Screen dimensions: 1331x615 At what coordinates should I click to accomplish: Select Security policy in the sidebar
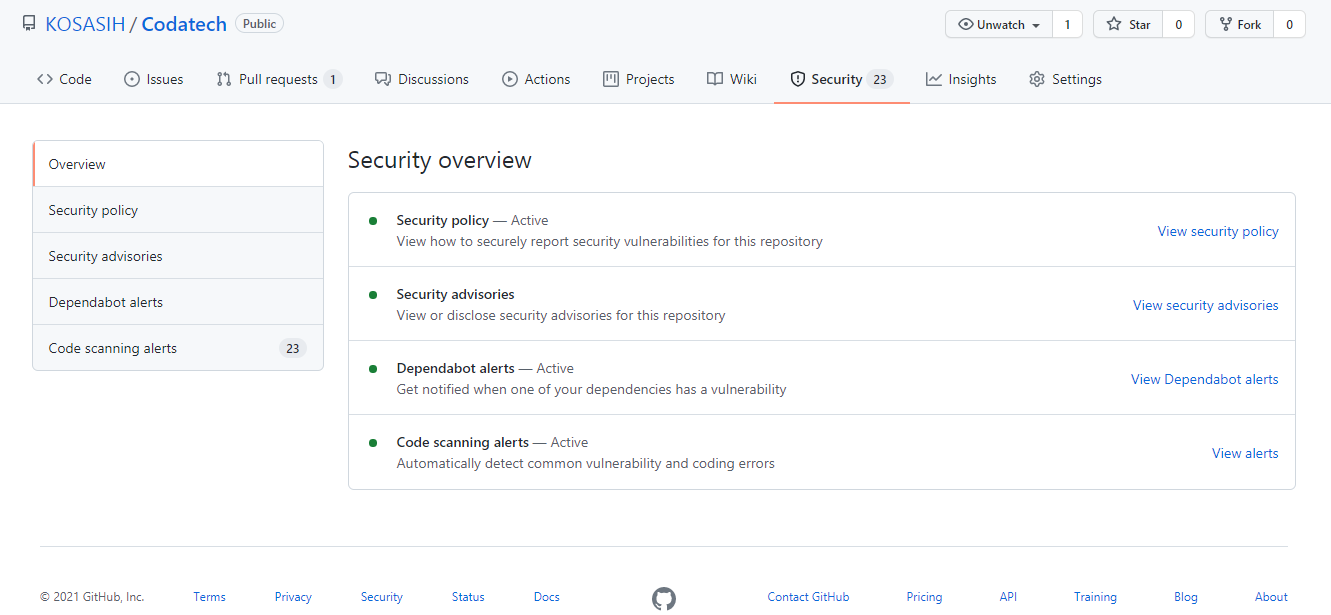pyautogui.click(x=178, y=210)
